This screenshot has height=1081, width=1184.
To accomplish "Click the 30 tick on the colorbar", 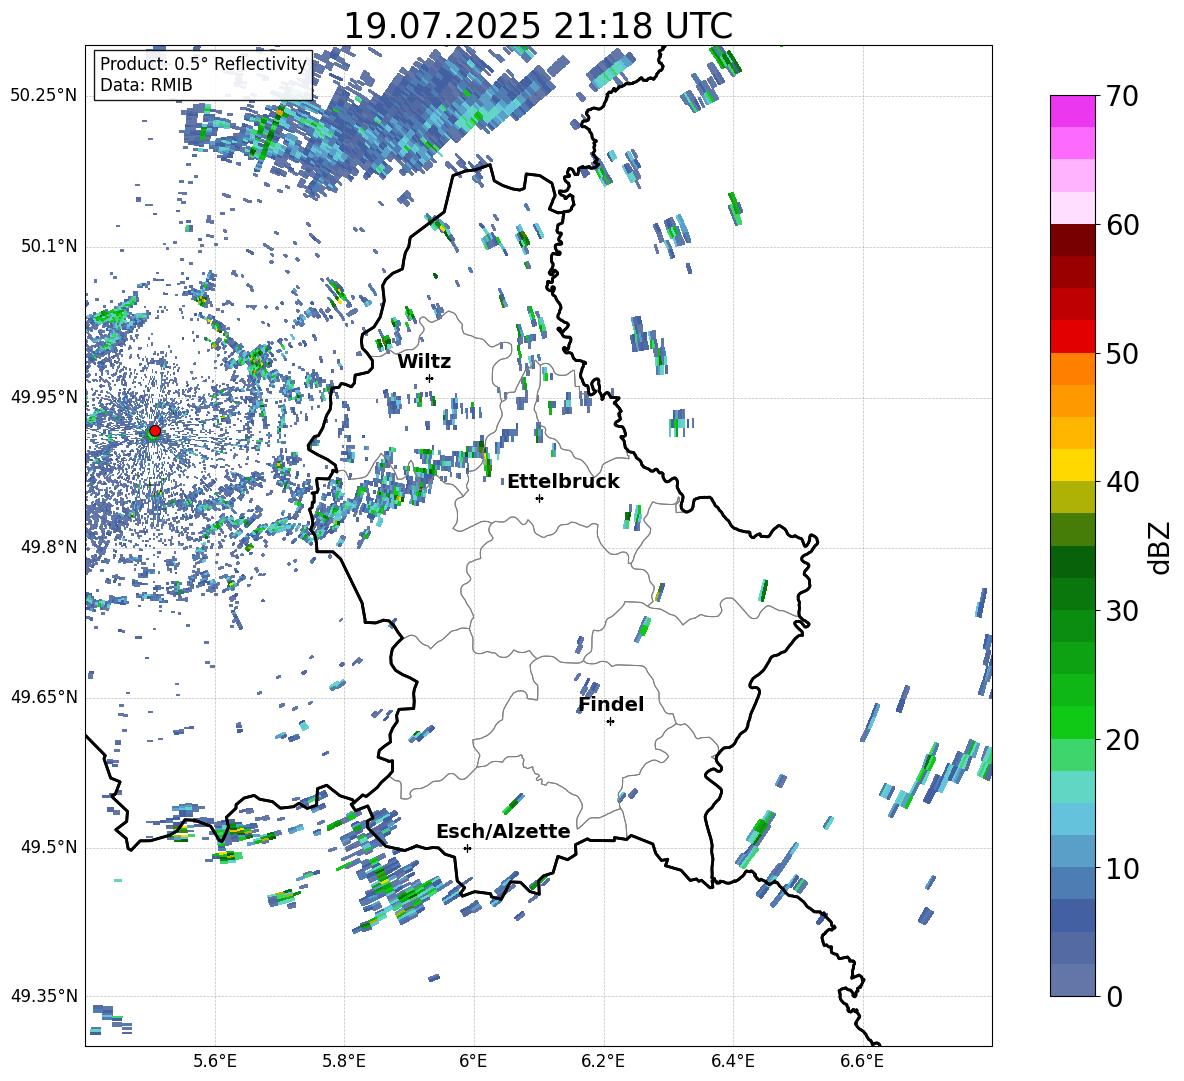I will (x=1122, y=611).
